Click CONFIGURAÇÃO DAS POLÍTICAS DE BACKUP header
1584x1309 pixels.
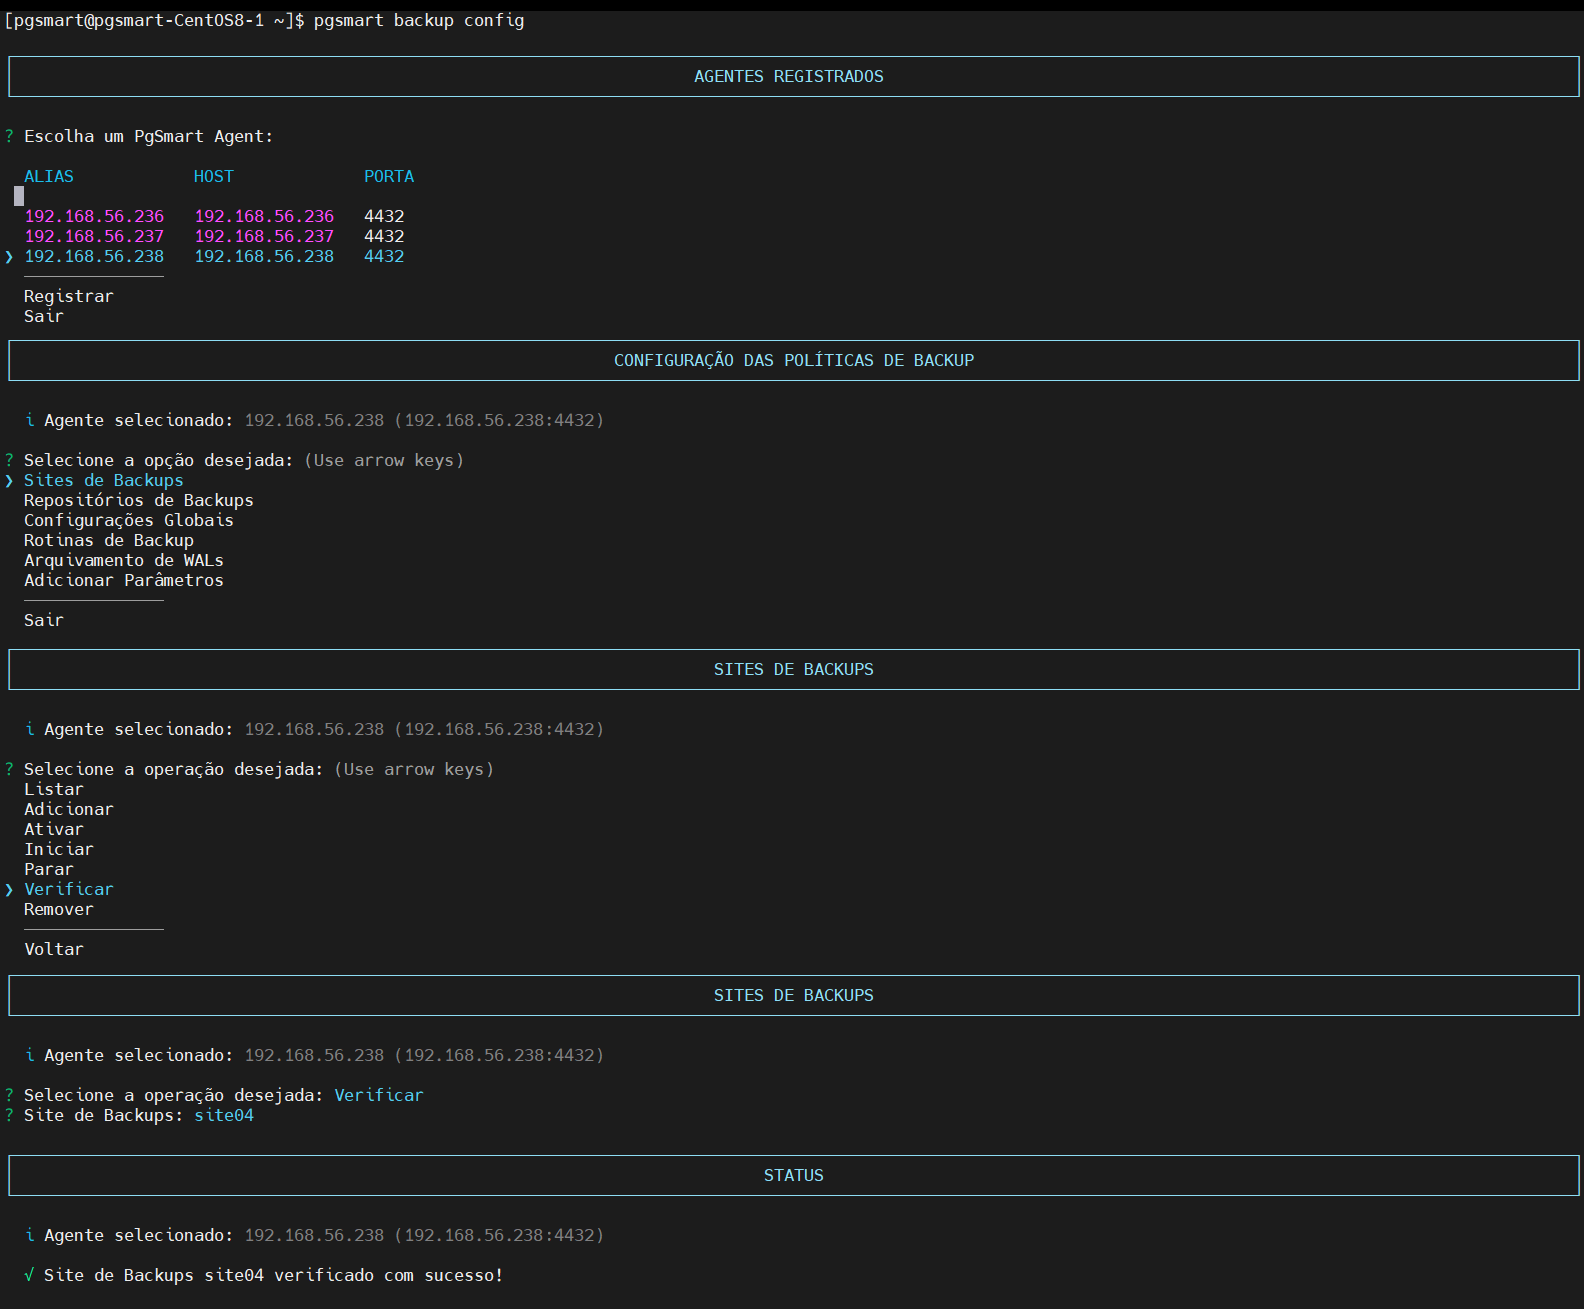tap(794, 360)
